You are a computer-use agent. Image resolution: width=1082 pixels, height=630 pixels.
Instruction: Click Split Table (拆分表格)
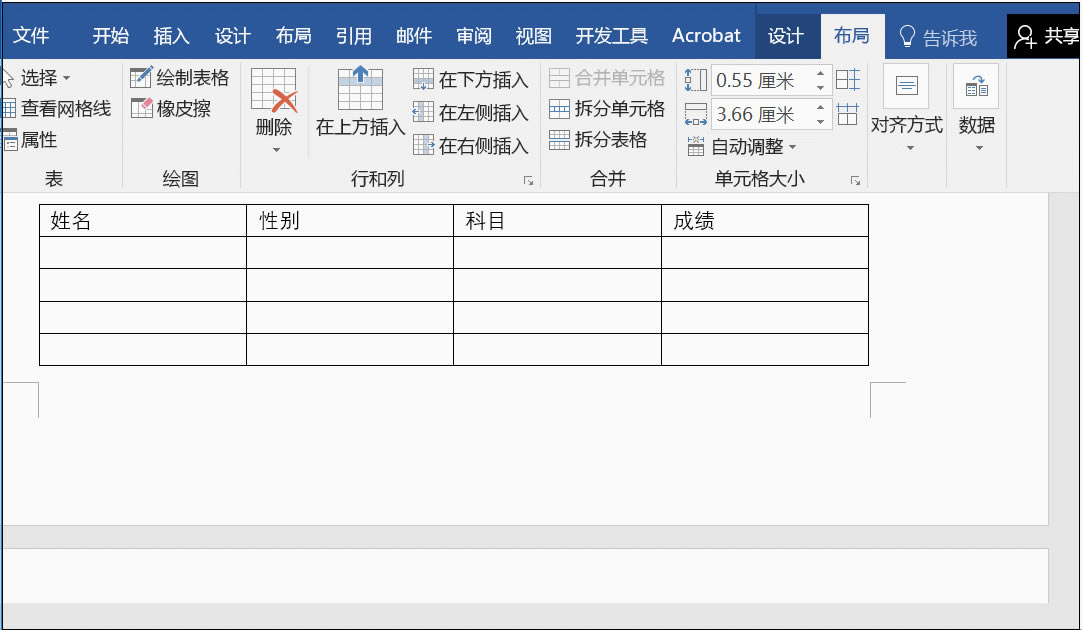pyautogui.click(x=598, y=140)
